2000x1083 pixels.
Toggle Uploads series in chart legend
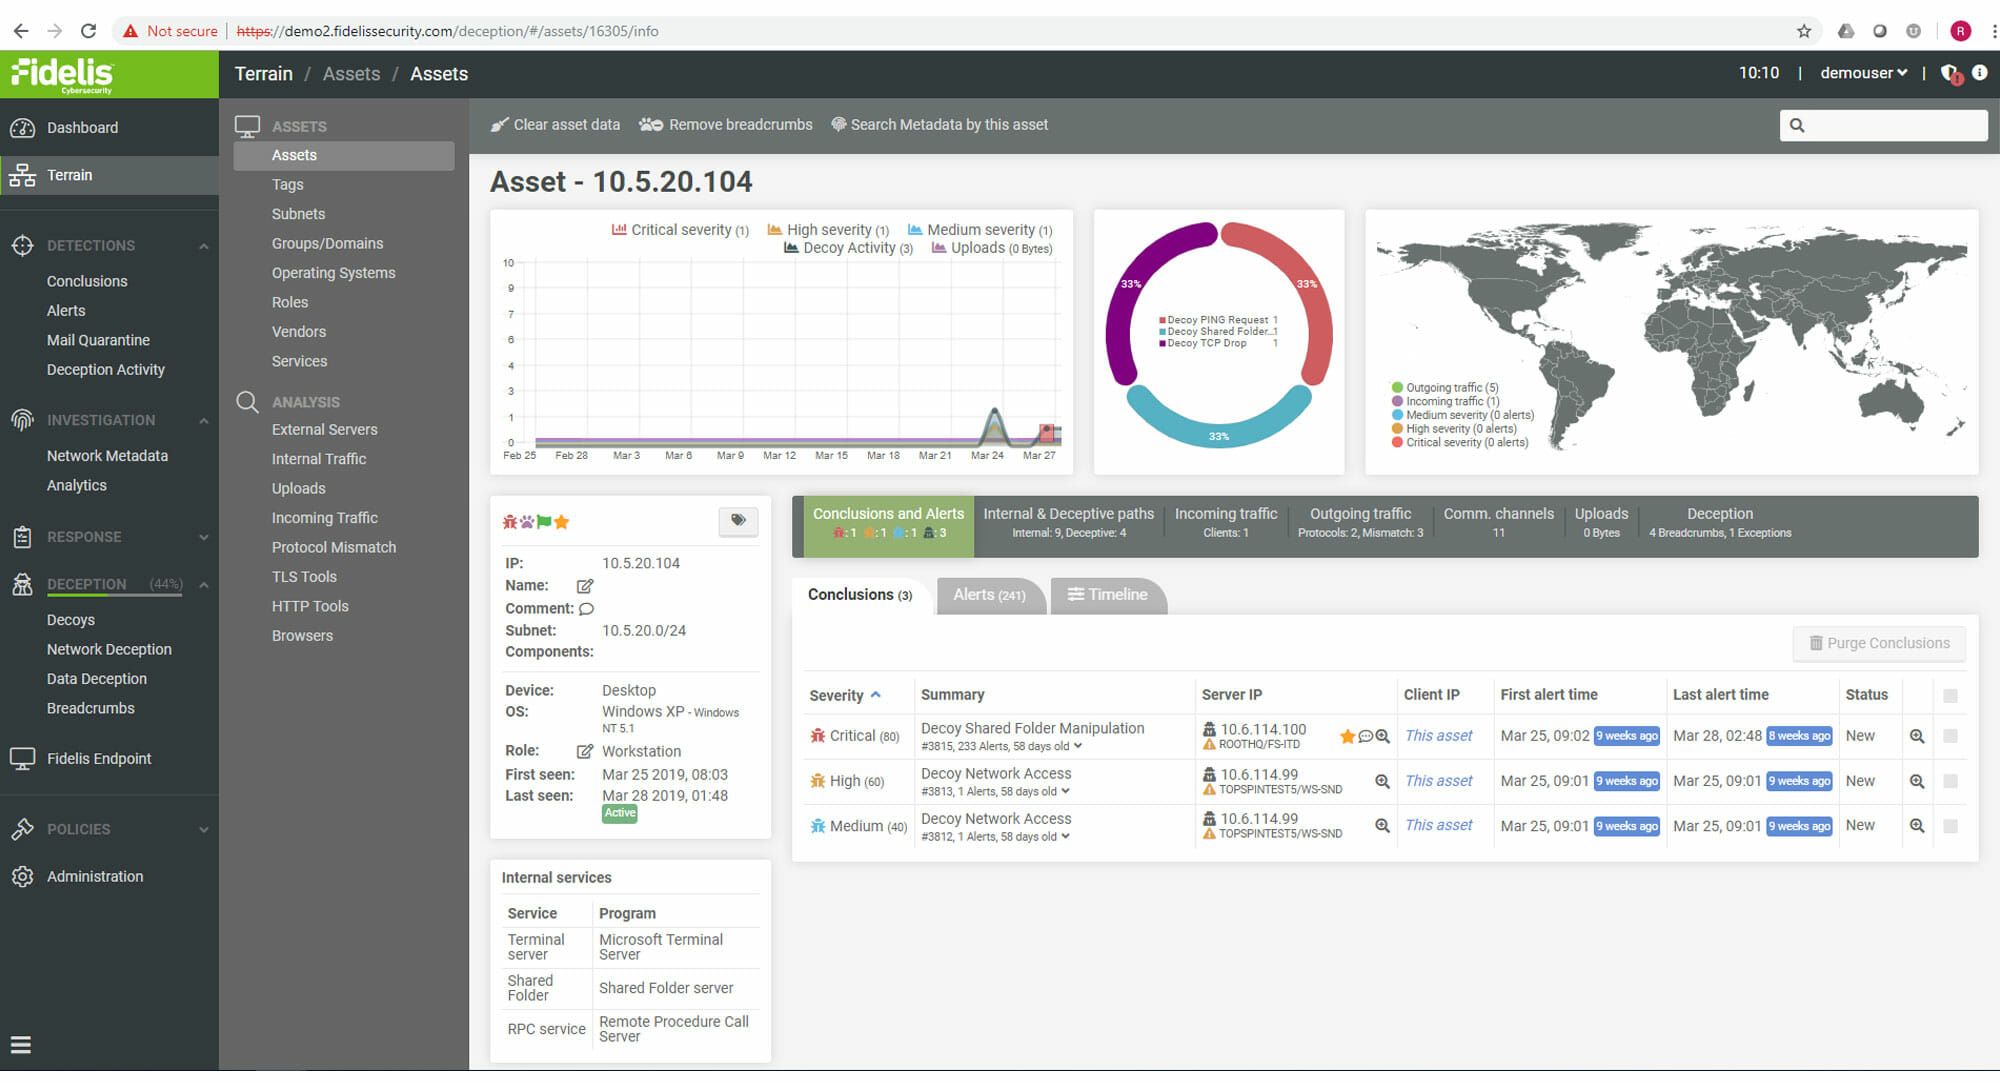992,248
